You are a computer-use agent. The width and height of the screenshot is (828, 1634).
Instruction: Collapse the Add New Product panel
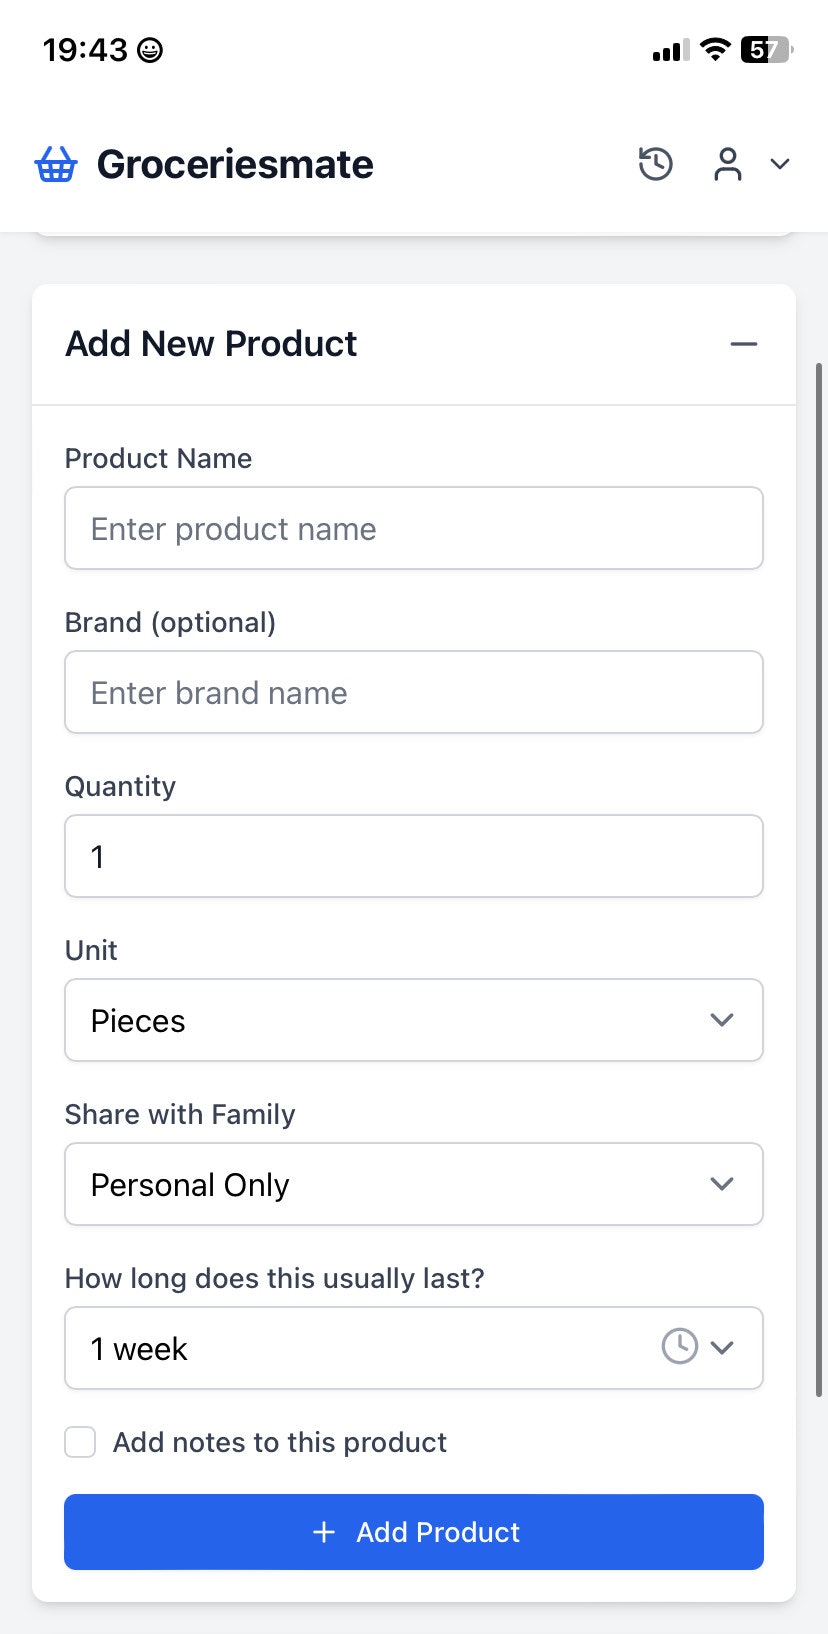click(x=744, y=344)
